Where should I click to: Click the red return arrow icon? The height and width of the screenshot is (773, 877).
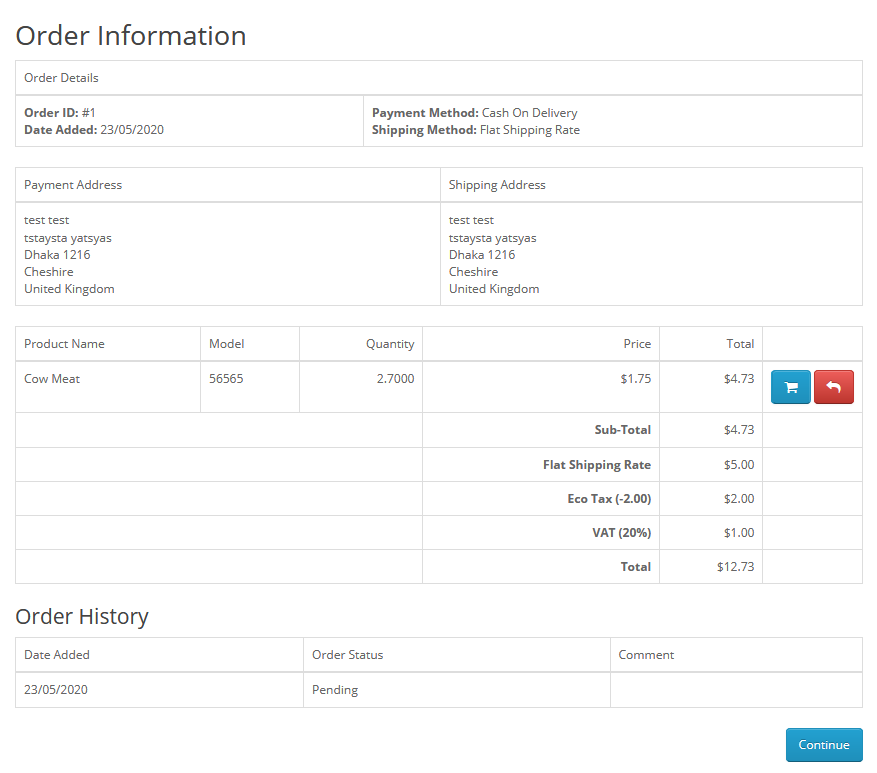[834, 387]
